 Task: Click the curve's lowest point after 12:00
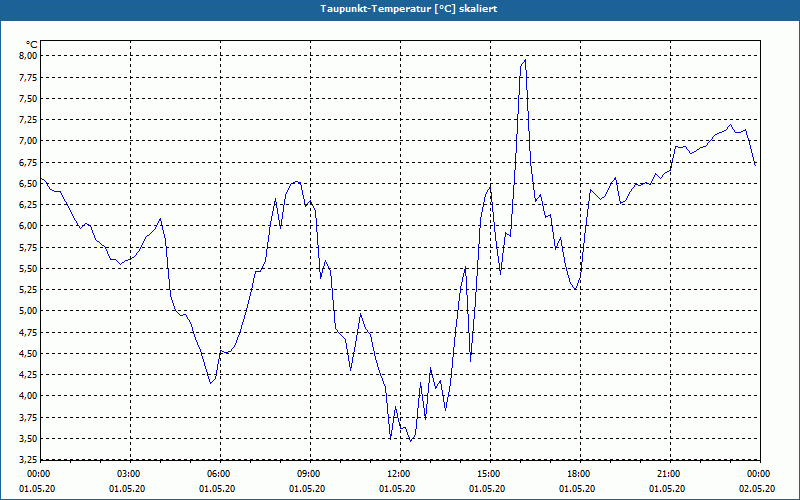coord(410,441)
